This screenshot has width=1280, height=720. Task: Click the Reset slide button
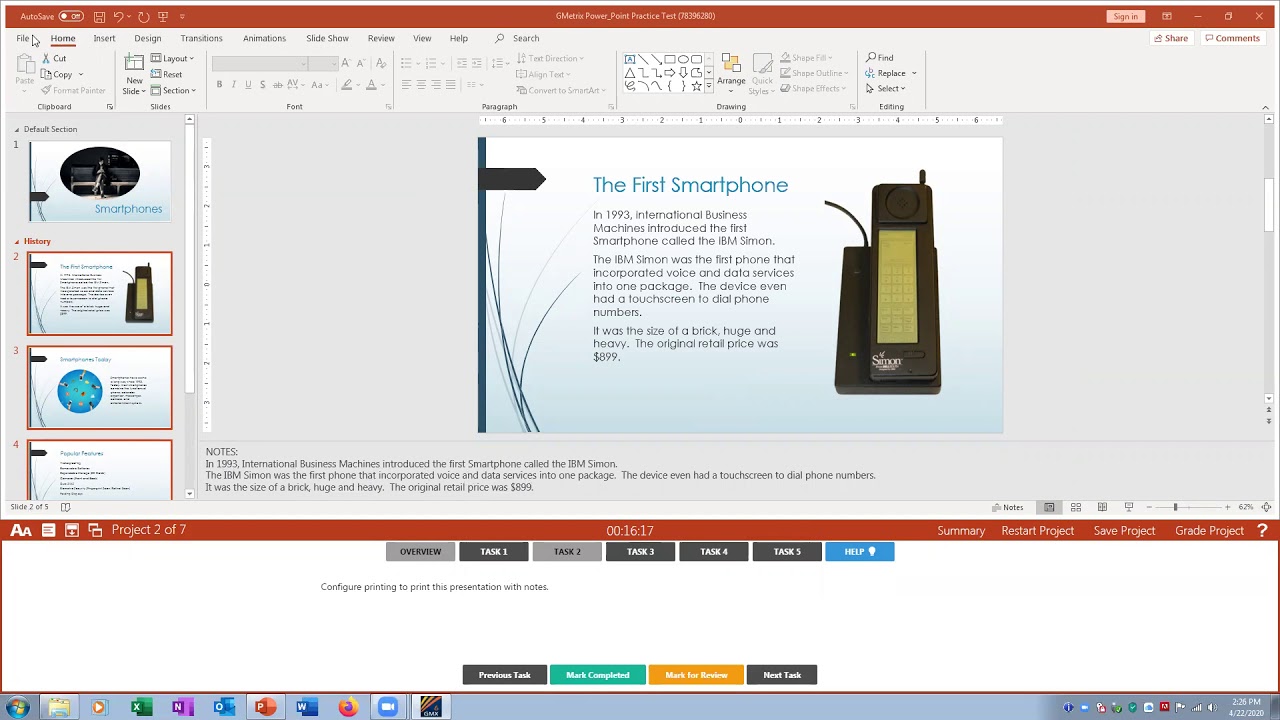(x=167, y=74)
